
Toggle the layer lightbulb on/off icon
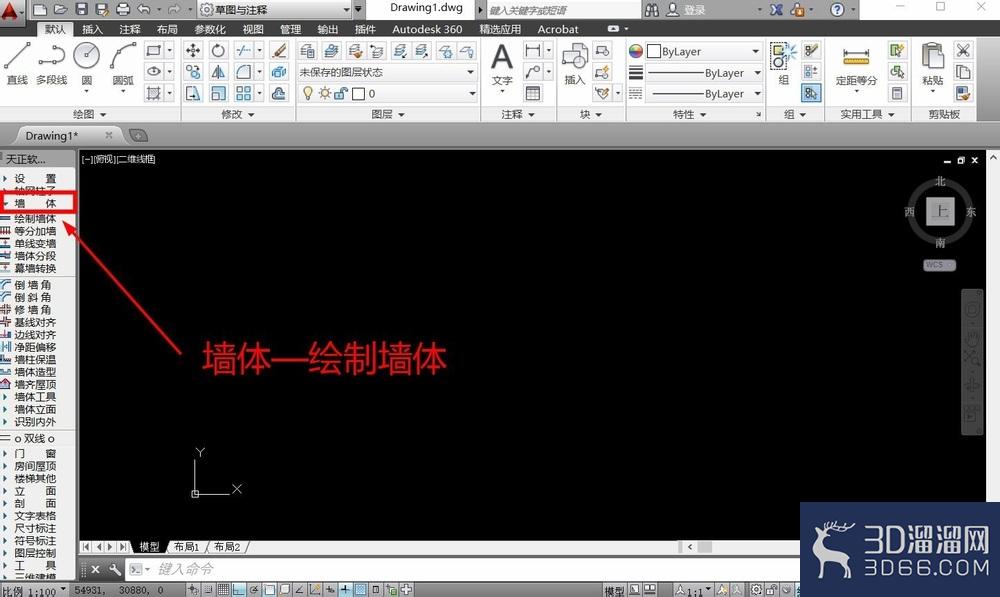click(308, 93)
